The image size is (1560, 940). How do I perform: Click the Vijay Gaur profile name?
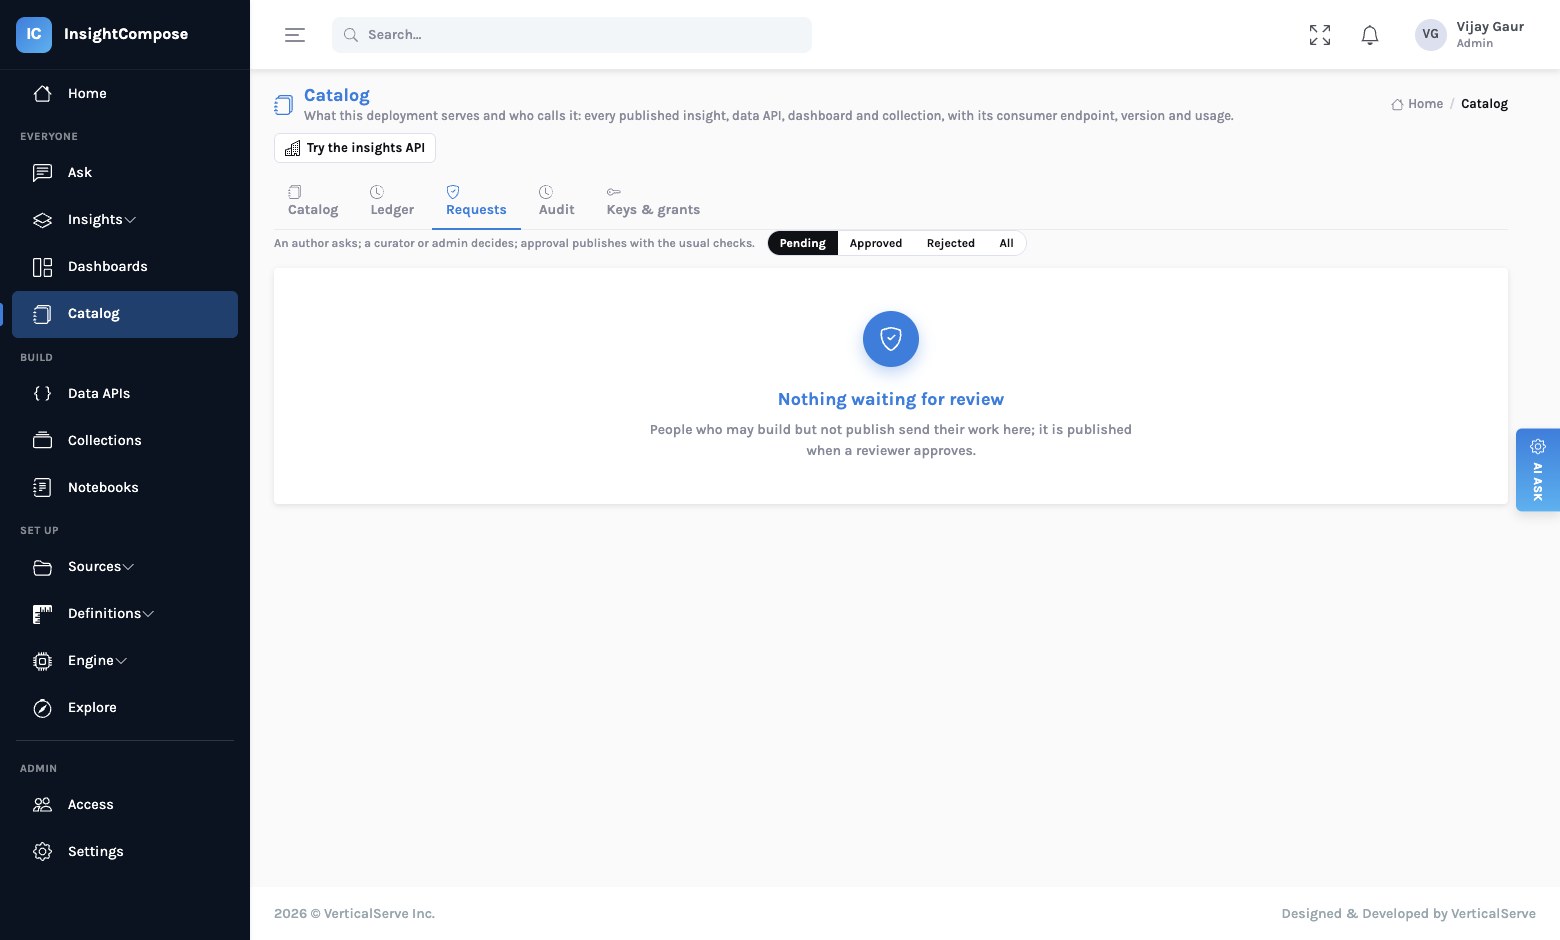pos(1490,27)
